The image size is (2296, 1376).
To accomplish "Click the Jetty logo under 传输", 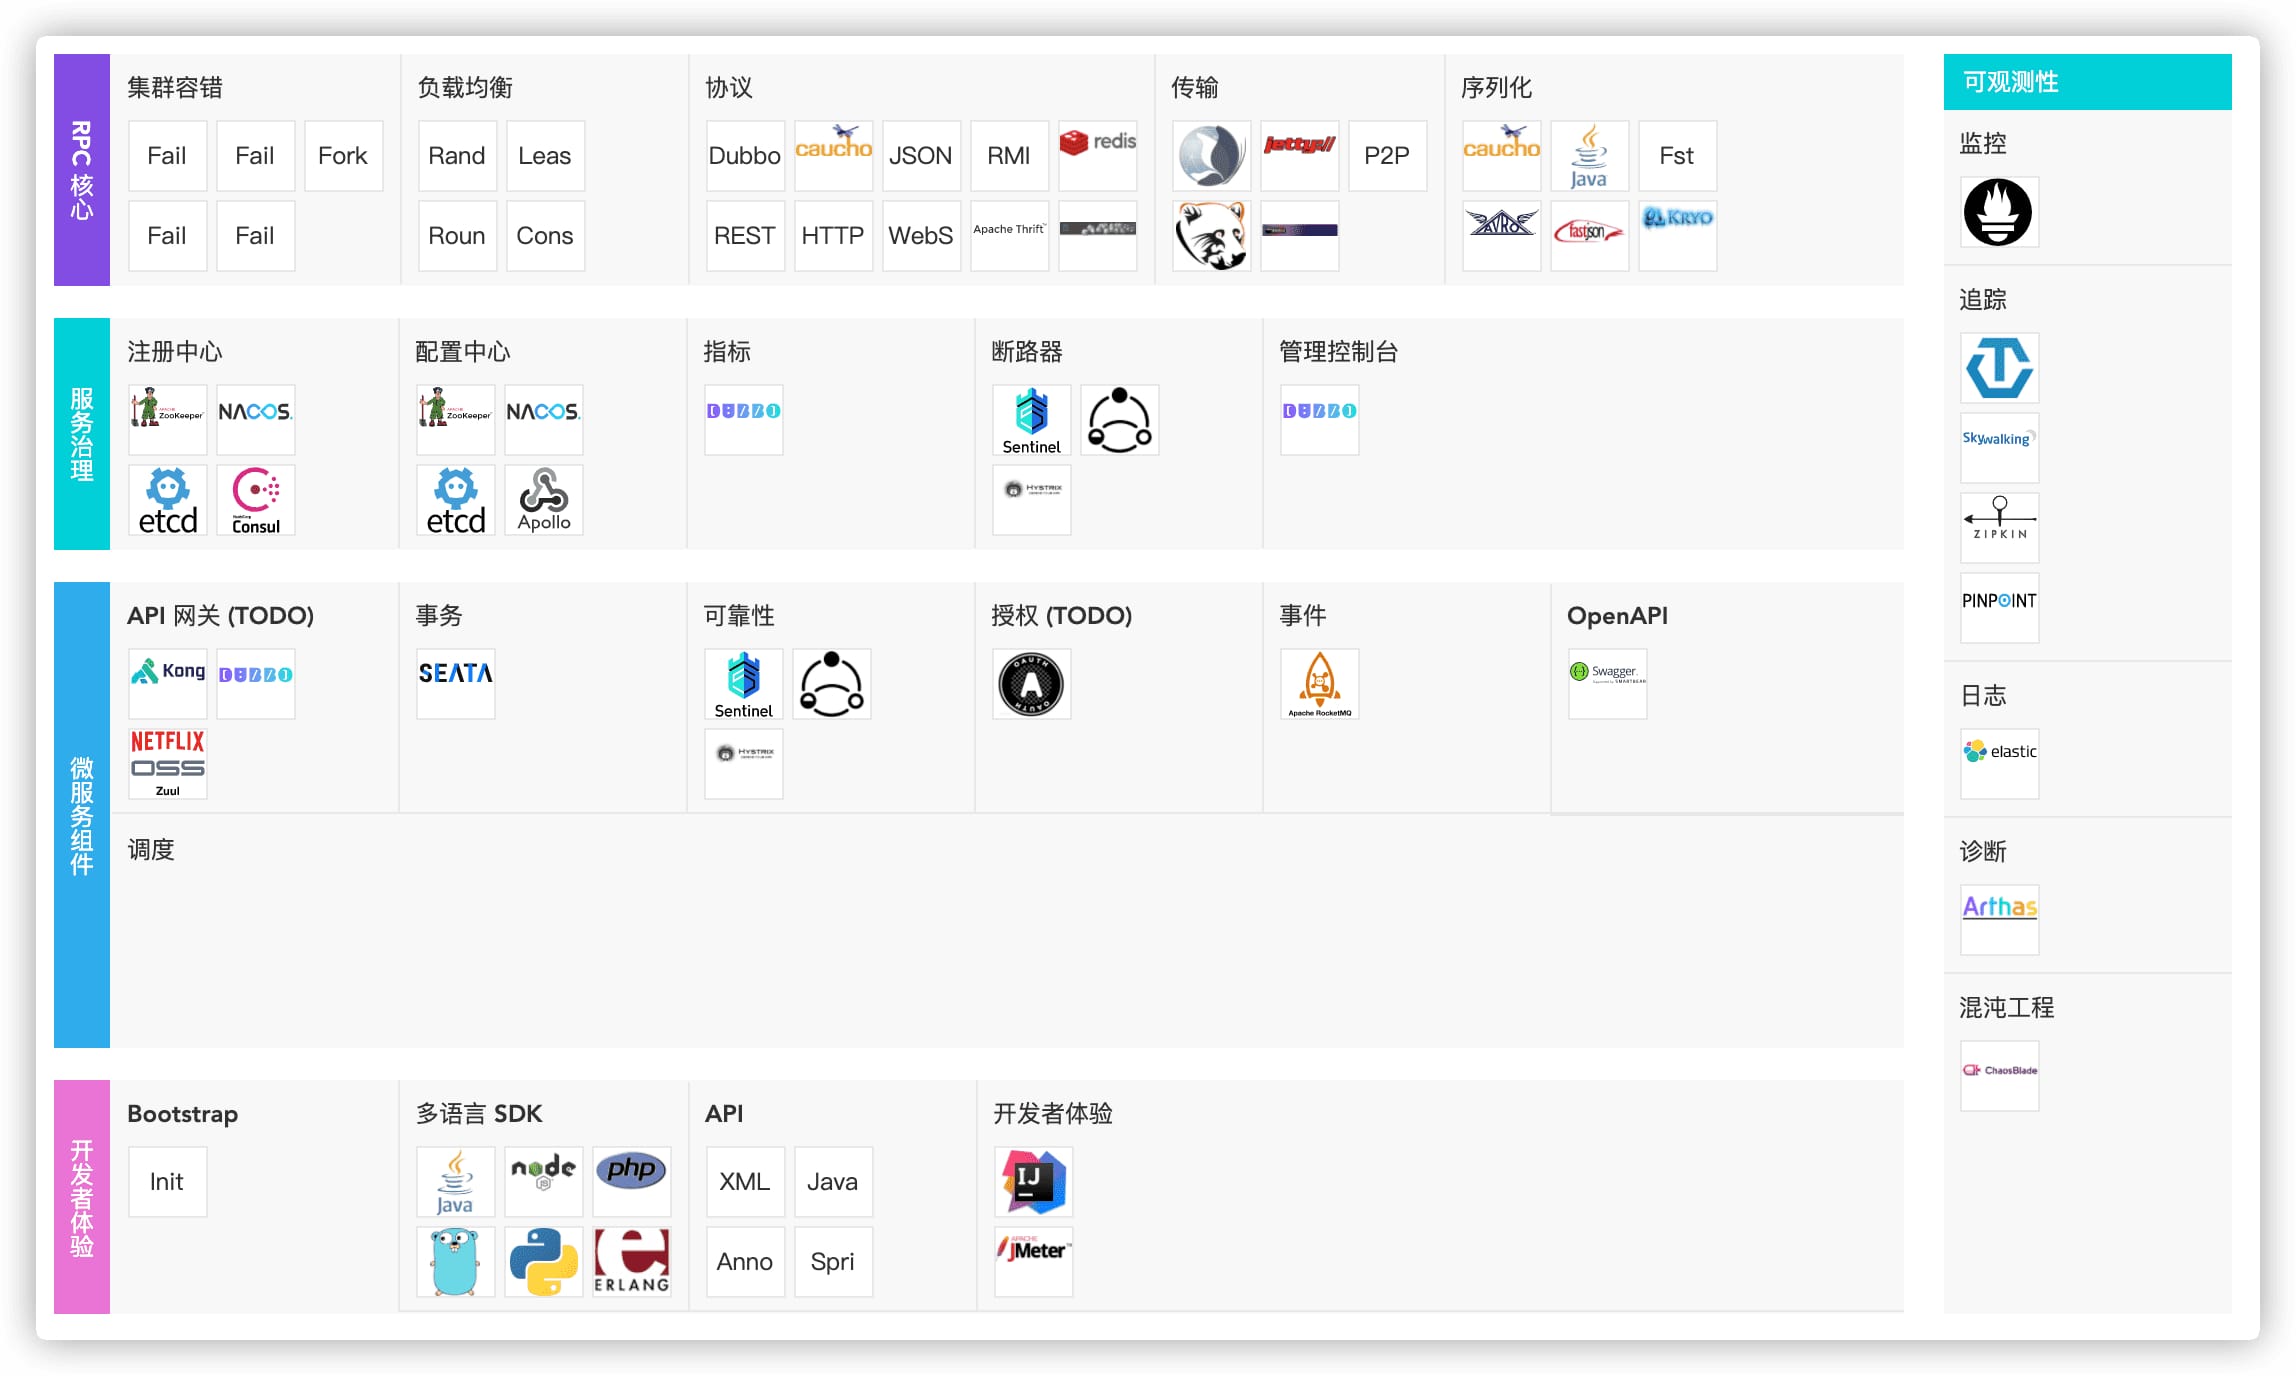I will (x=1300, y=156).
